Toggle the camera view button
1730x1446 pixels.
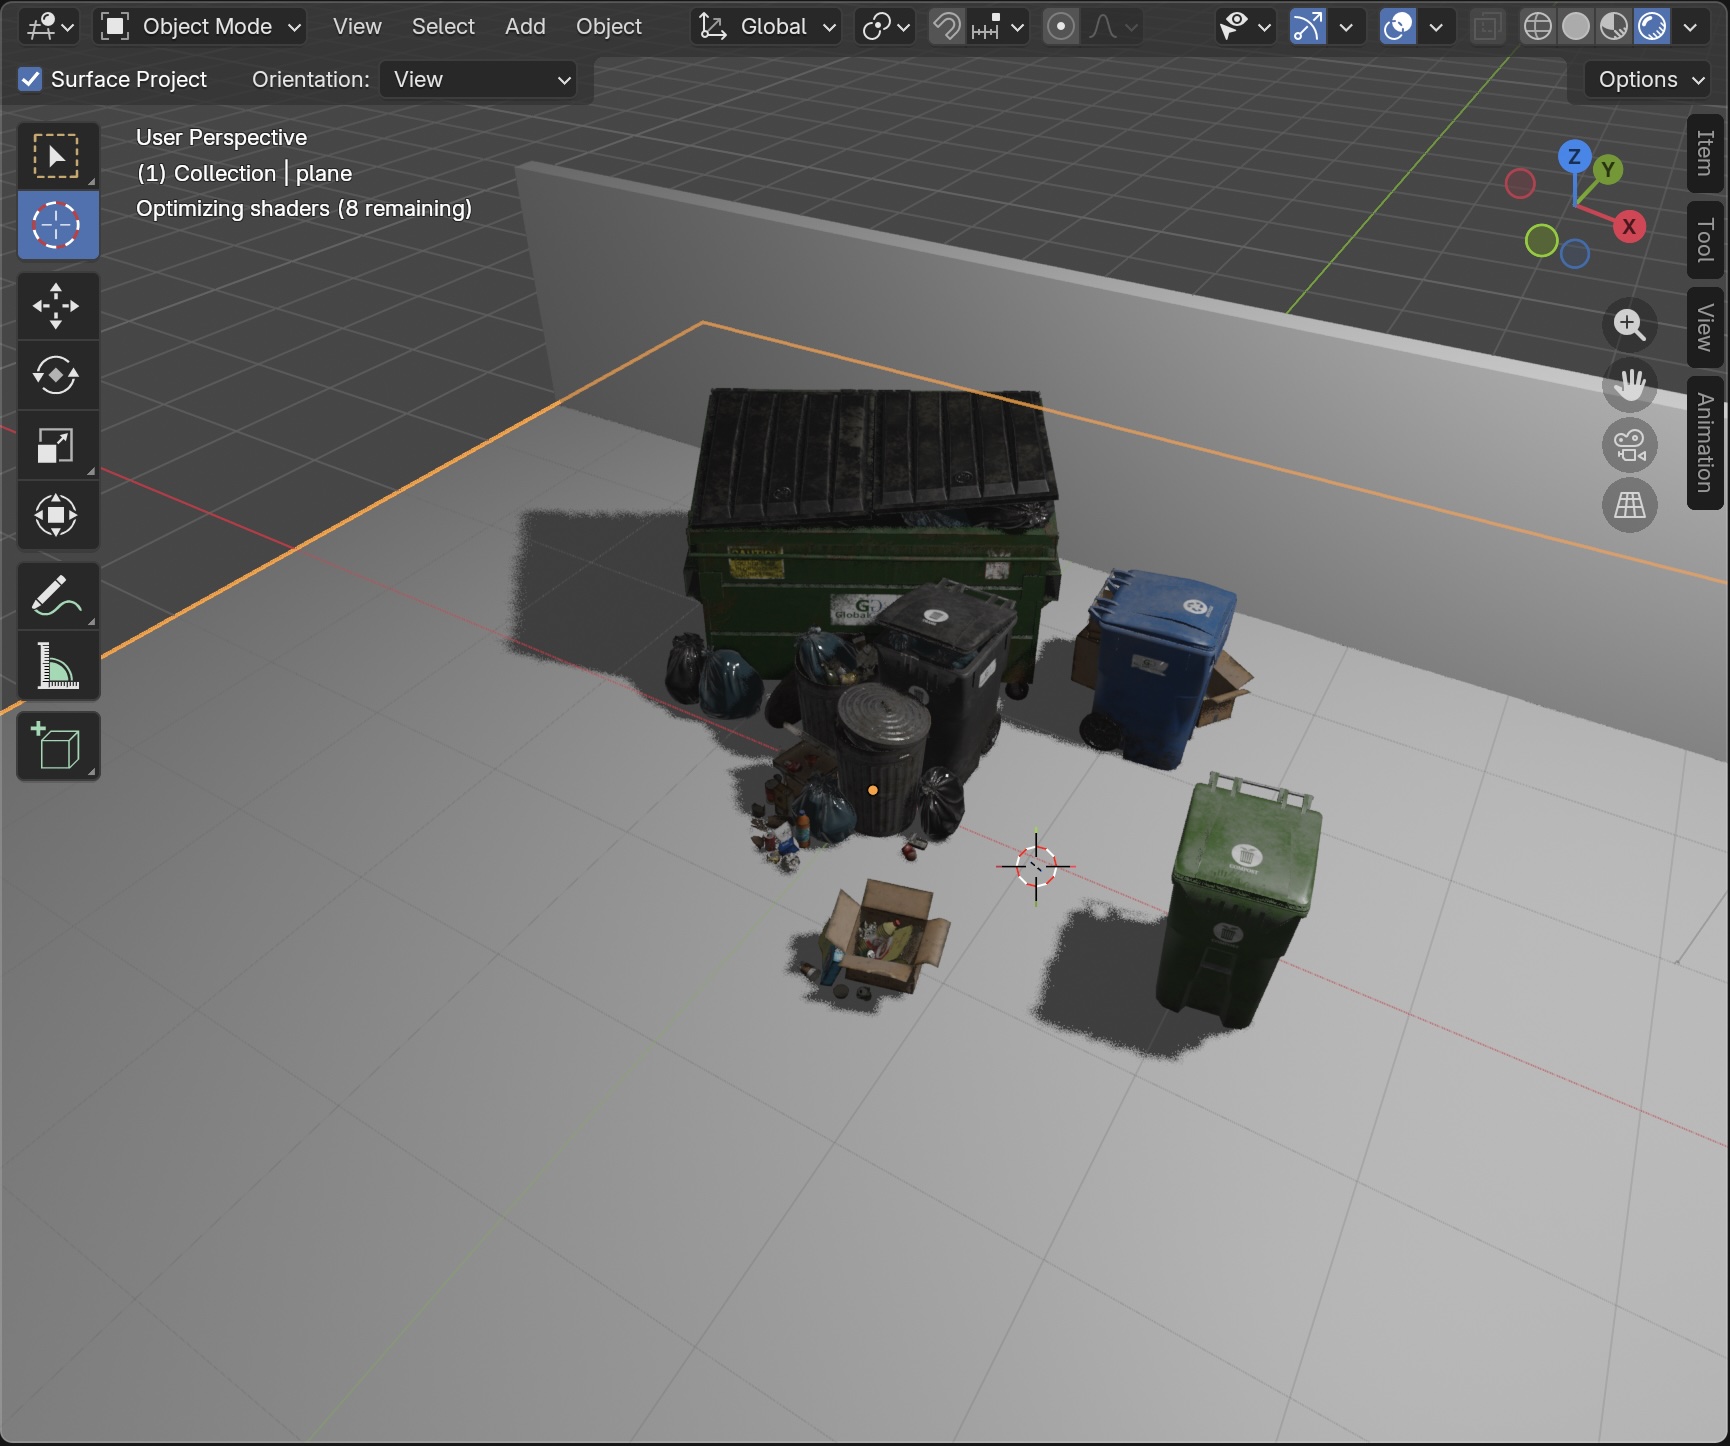[1630, 445]
